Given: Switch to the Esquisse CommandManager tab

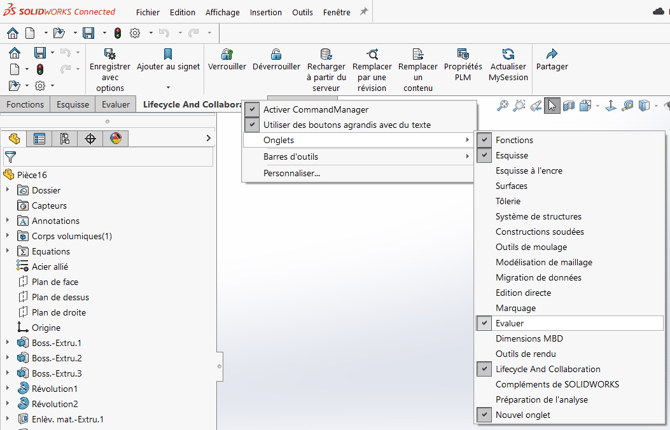Looking at the screenshot, I should pos(73,104).
